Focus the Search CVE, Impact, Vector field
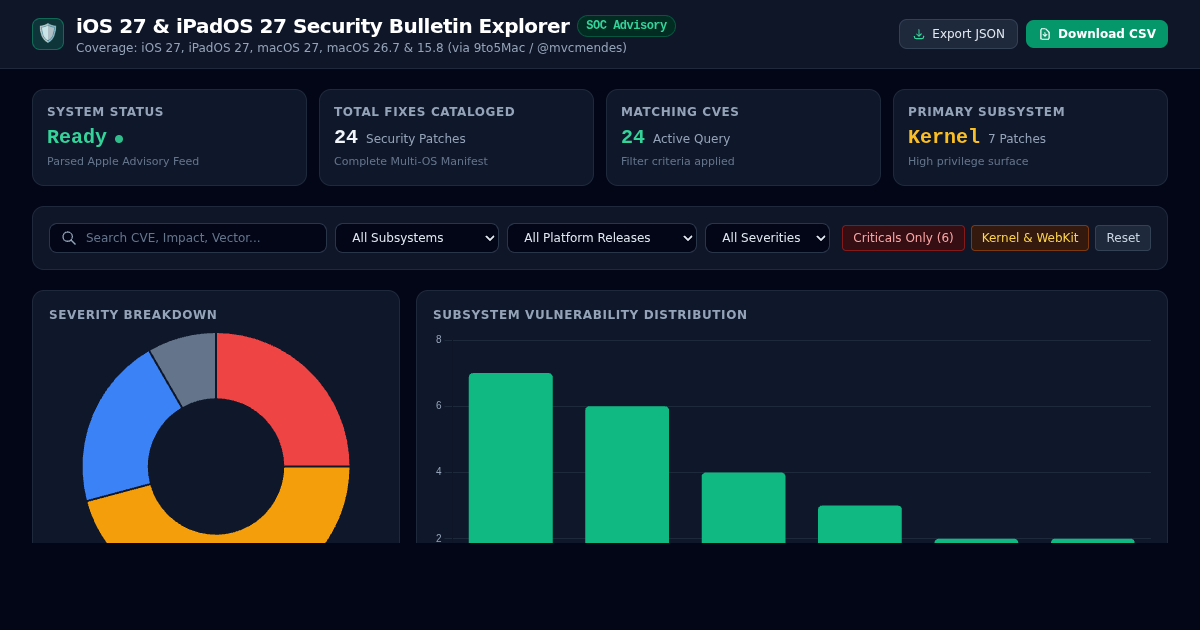The image size is (1200, 630). pyautogui.click(x=188, y=238)
